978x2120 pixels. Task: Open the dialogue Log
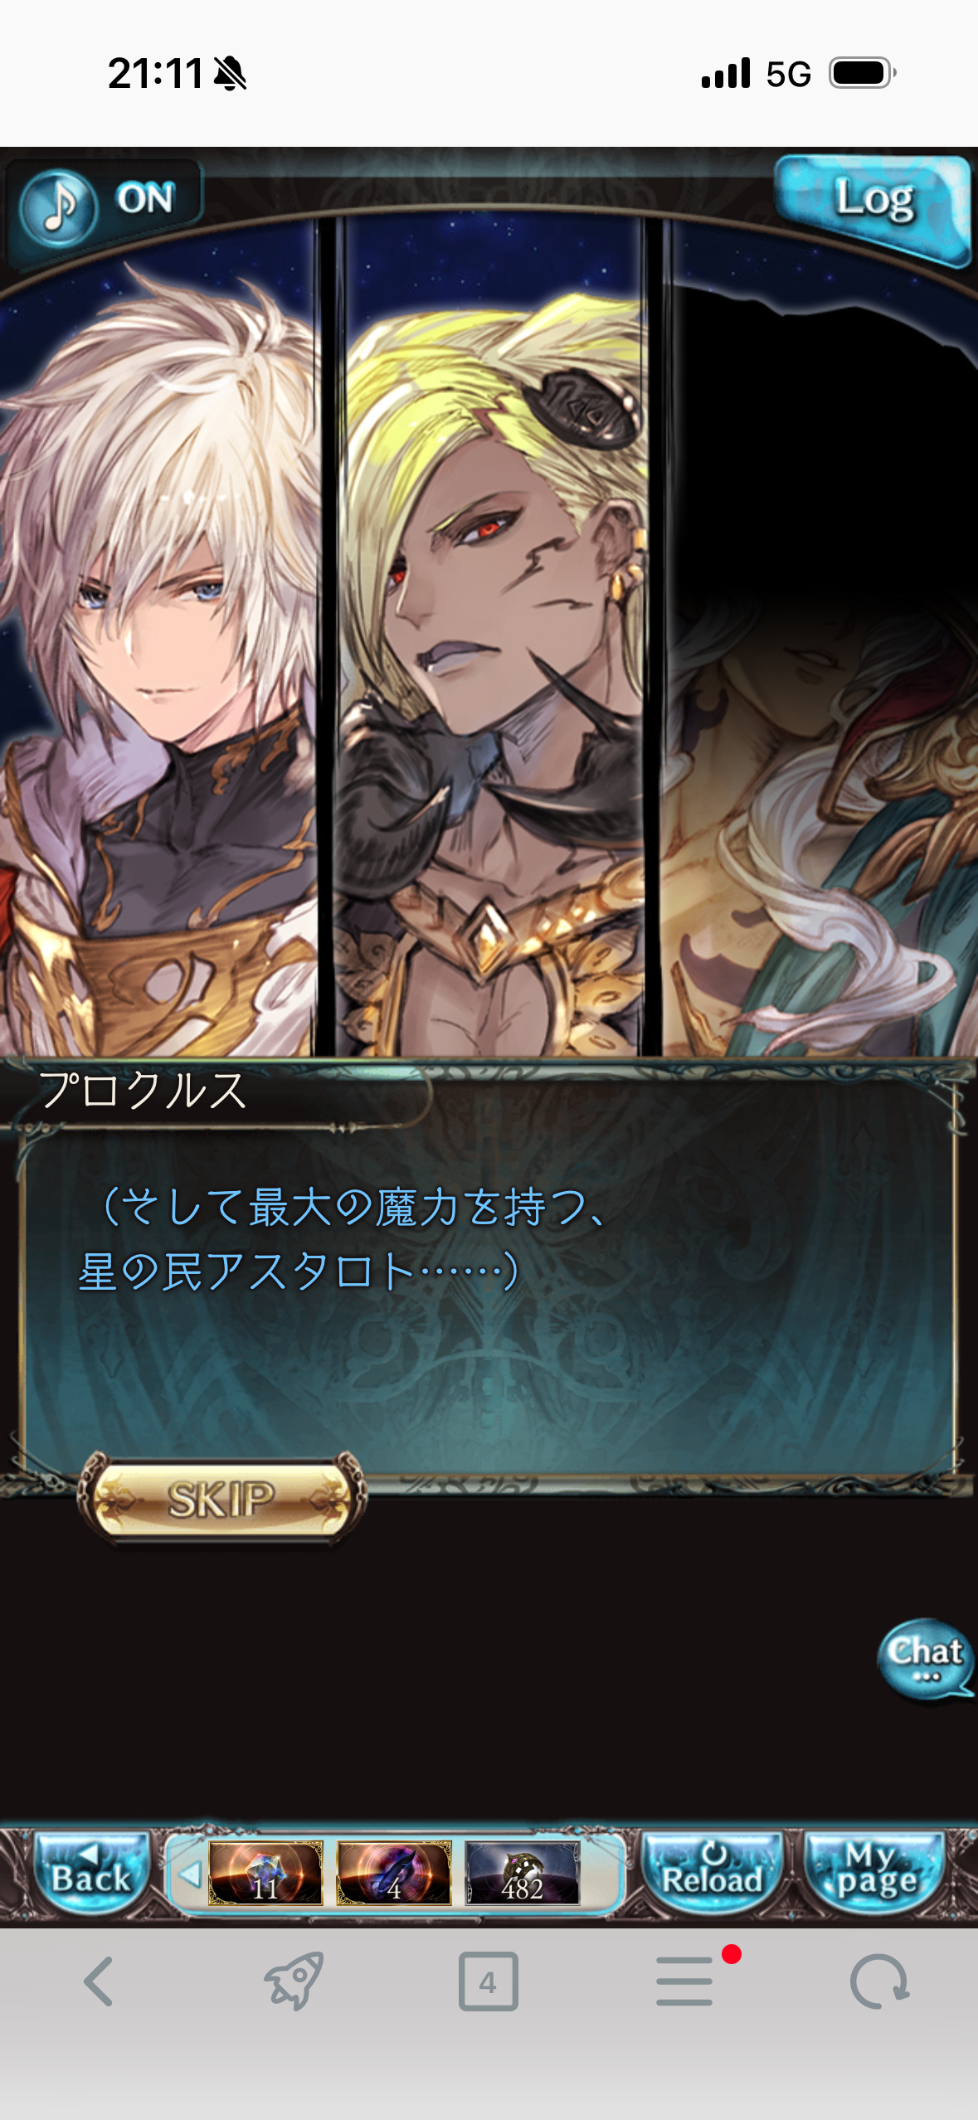(872, 204)
